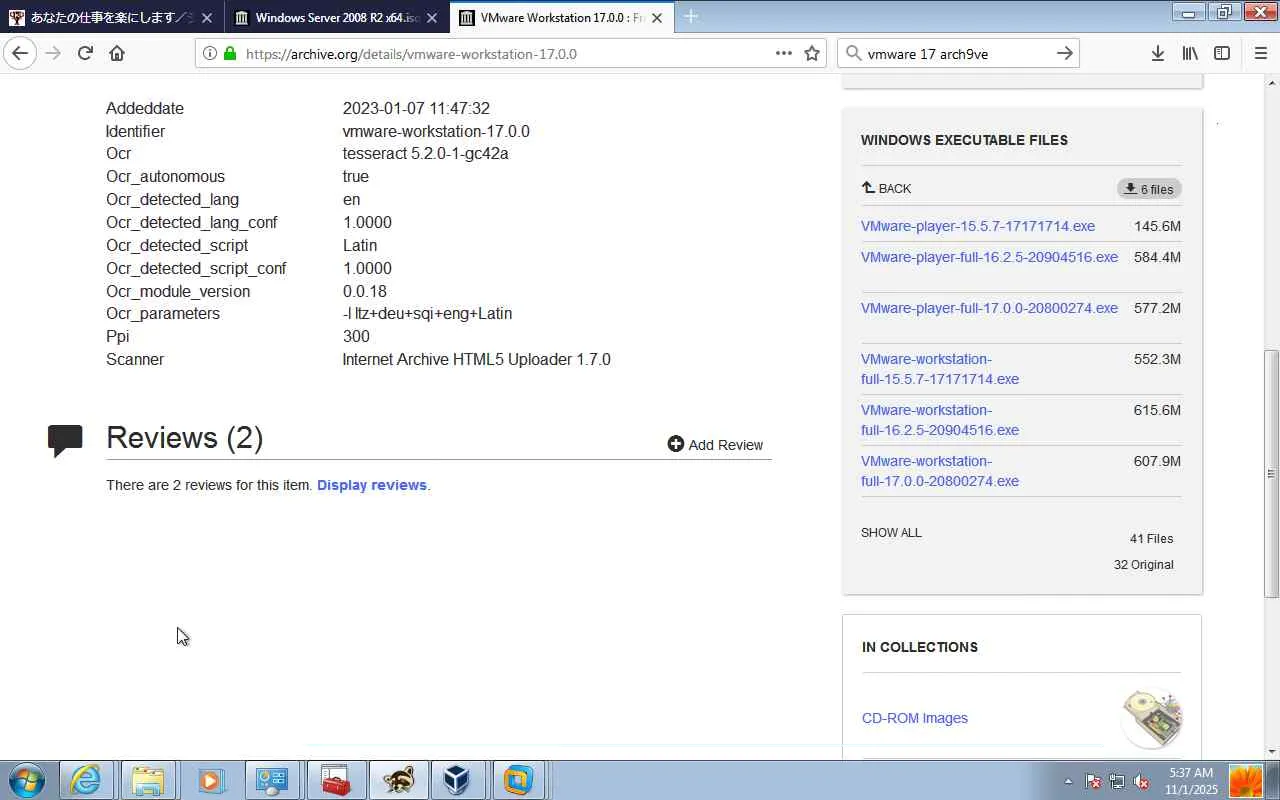
Task: Go back to the previous page
Action: (x=20, y=54)
